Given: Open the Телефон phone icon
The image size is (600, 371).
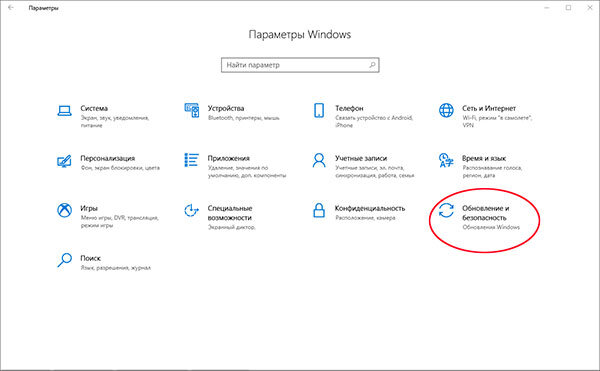Looking at the screenshot, I should pyautogui.click(x=319, y=110).
